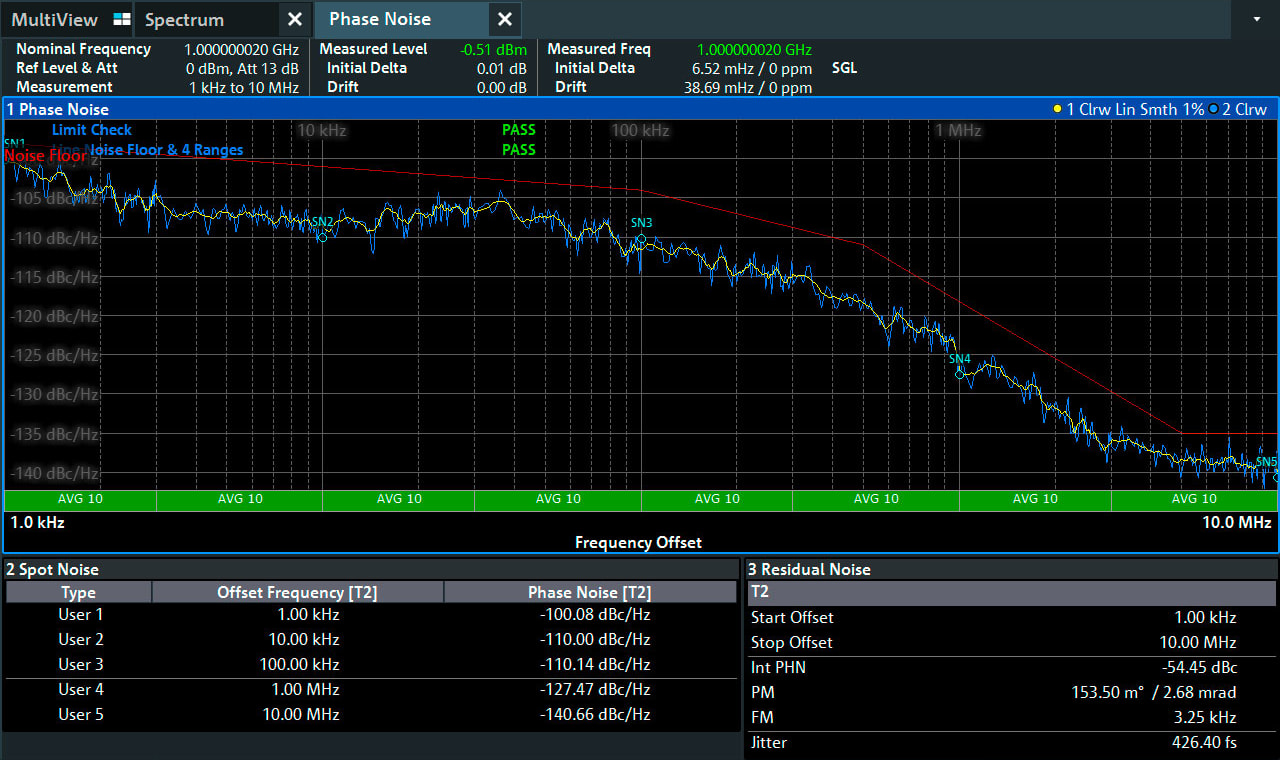Viewport: 1280px width, 760px height.
Task: Select the User 3 spot noise row
Action: click(x=371, y=664)
